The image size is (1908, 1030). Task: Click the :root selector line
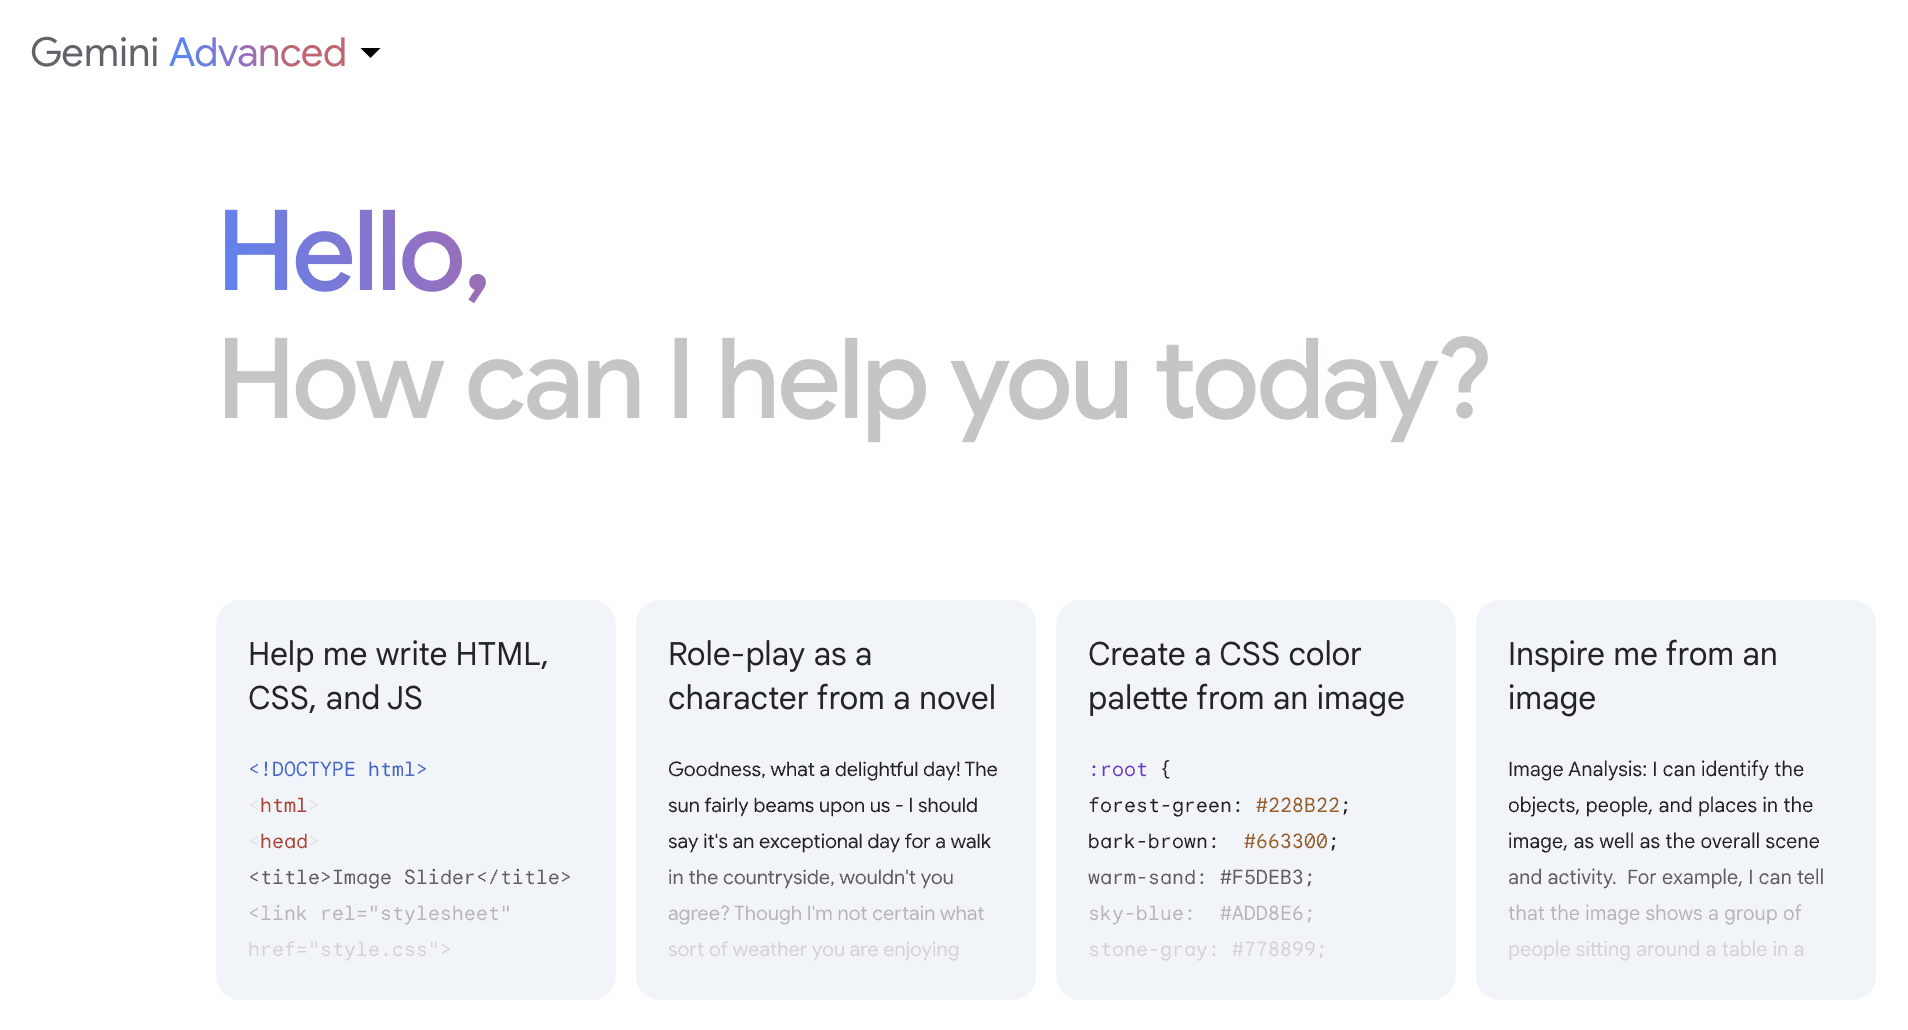click(1118, 769)
